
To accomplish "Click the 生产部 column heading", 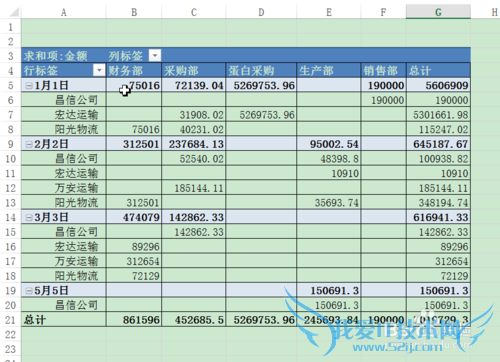I will [x=329, y=70].
